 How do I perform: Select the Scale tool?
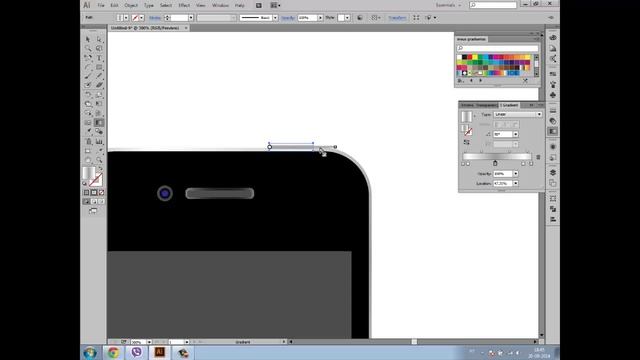coord(99,95)
